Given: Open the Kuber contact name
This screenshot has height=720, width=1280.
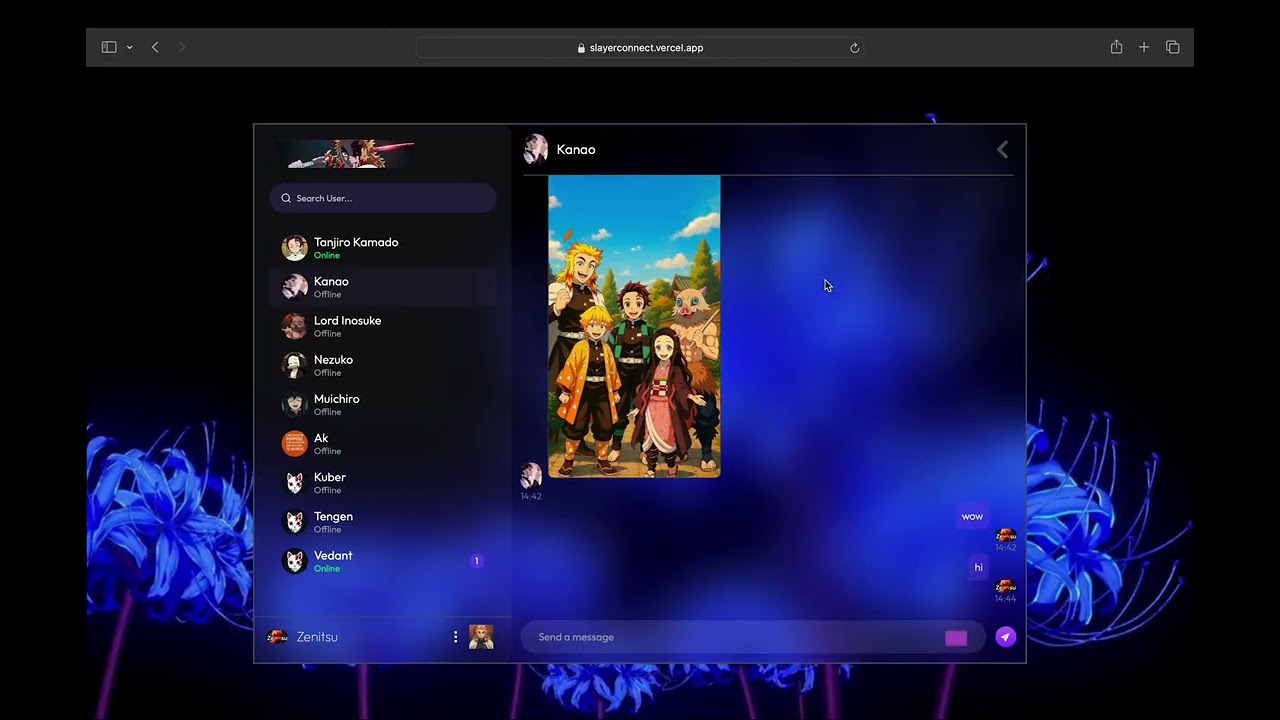Looking at the screenshot, I should click(330, 477).
